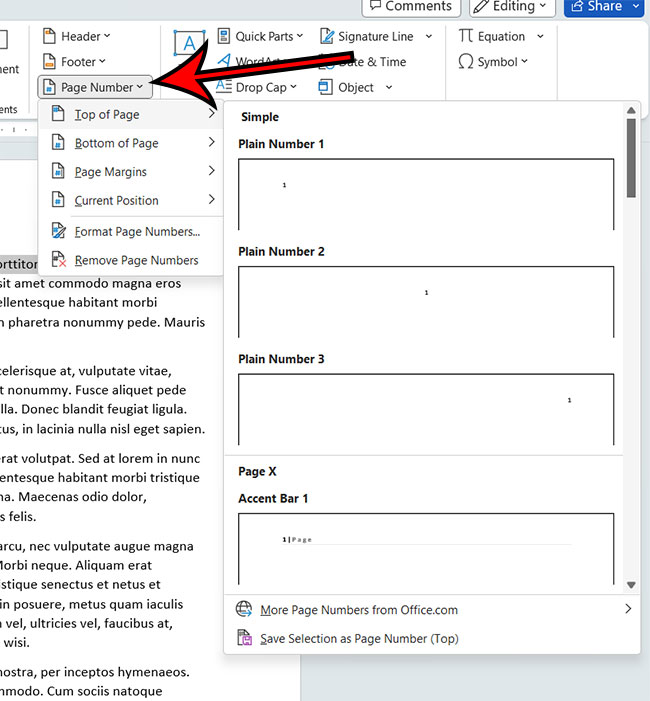Click the Format Page Numbers icon
This screenshot has height=701, width=650.
pos(59,231)
